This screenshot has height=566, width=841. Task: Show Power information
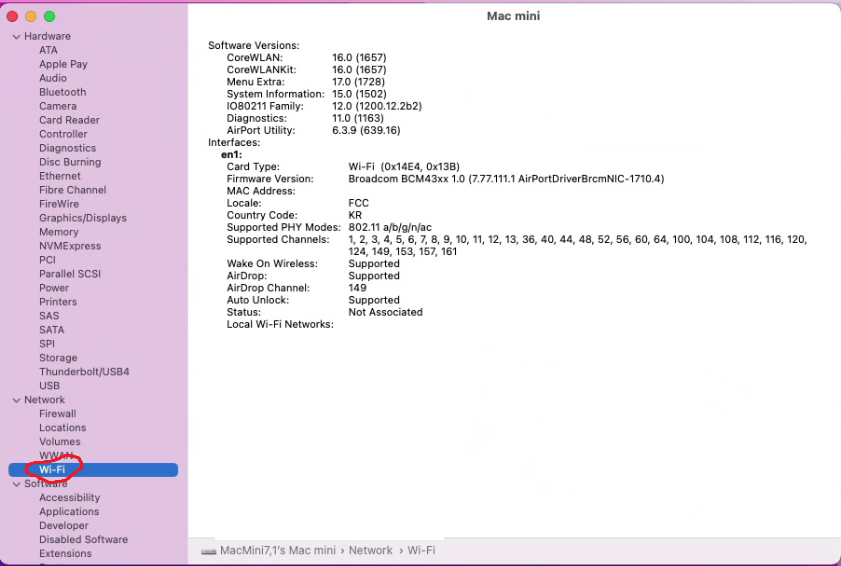54,288
